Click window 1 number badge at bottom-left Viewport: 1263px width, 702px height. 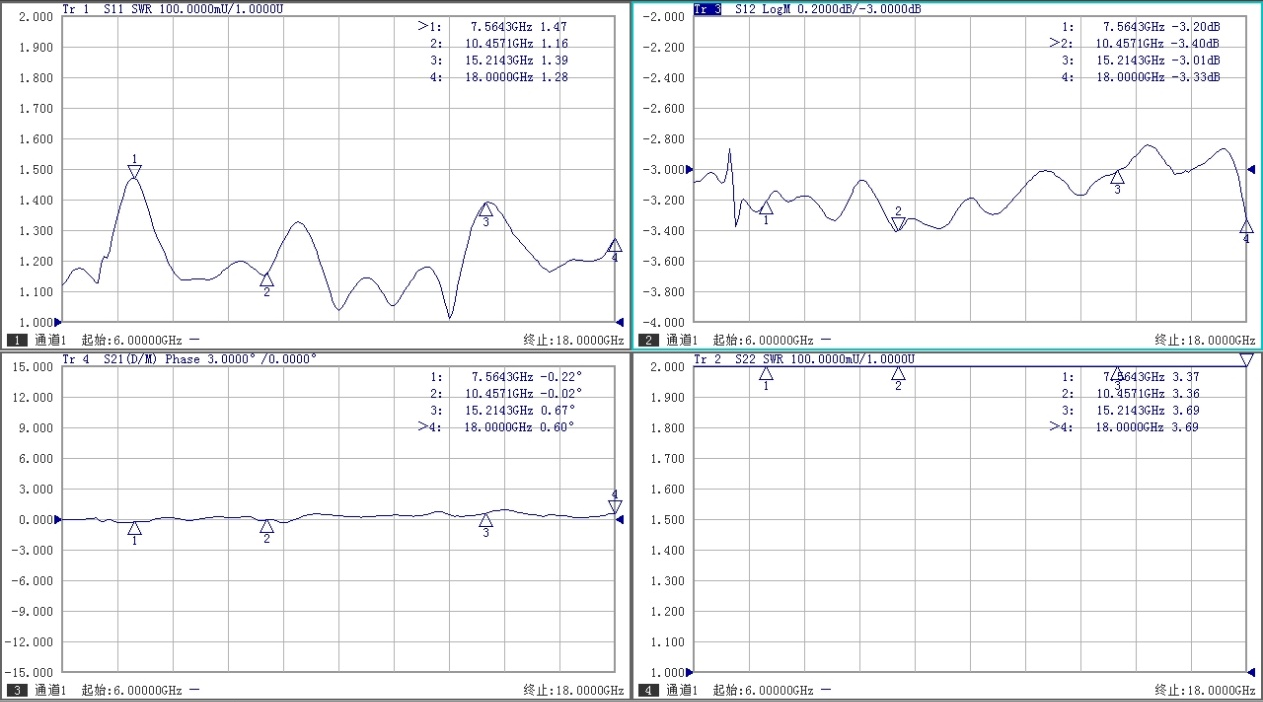17,340
